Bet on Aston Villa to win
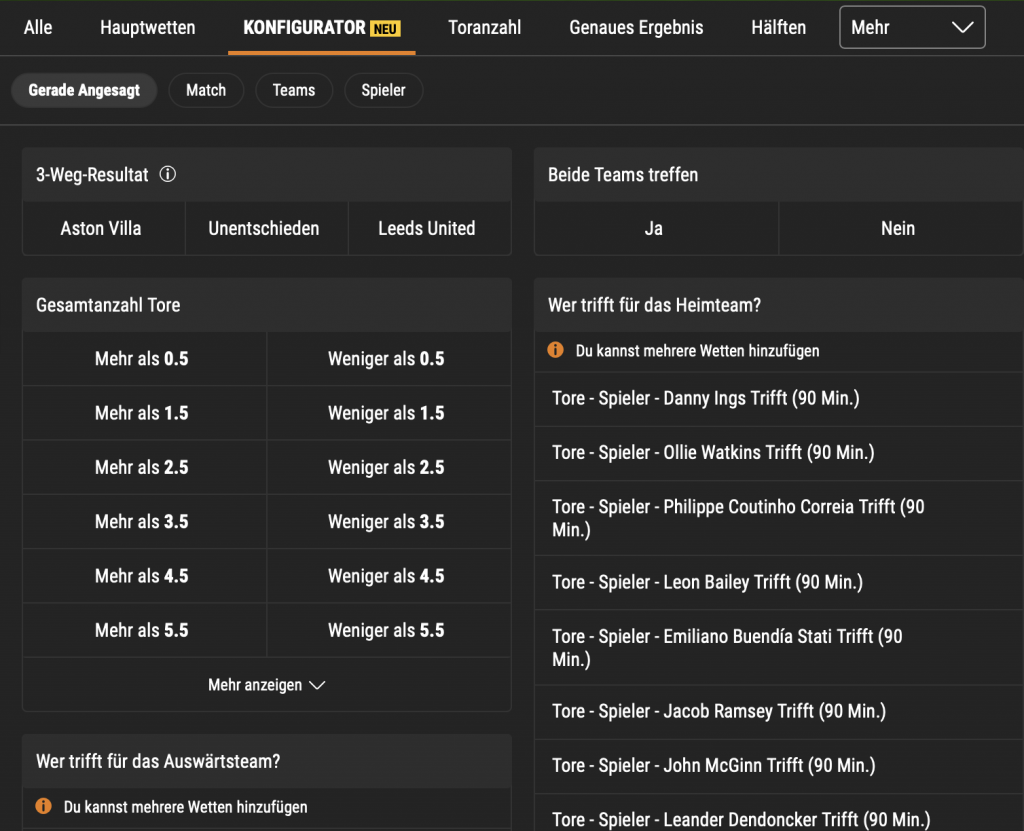The height and width of the screenshot is (831, 1024). click(101, 229)
